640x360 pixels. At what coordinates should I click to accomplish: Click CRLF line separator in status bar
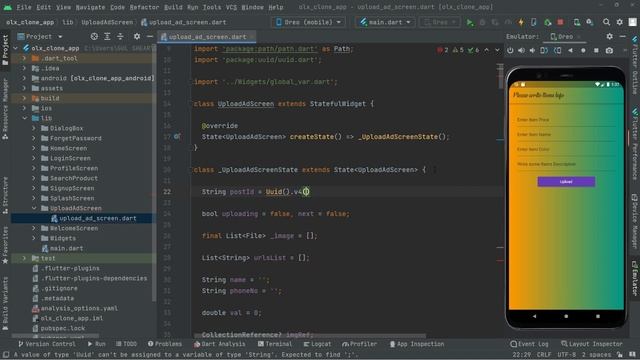(x=543, y=355)
